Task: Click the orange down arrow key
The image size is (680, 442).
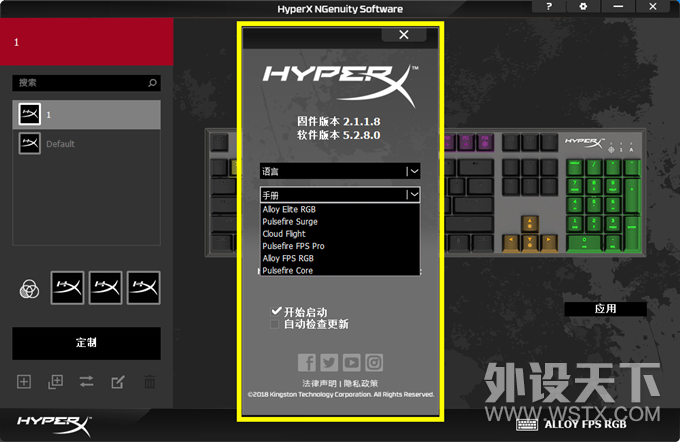Action: click(530, 242)
